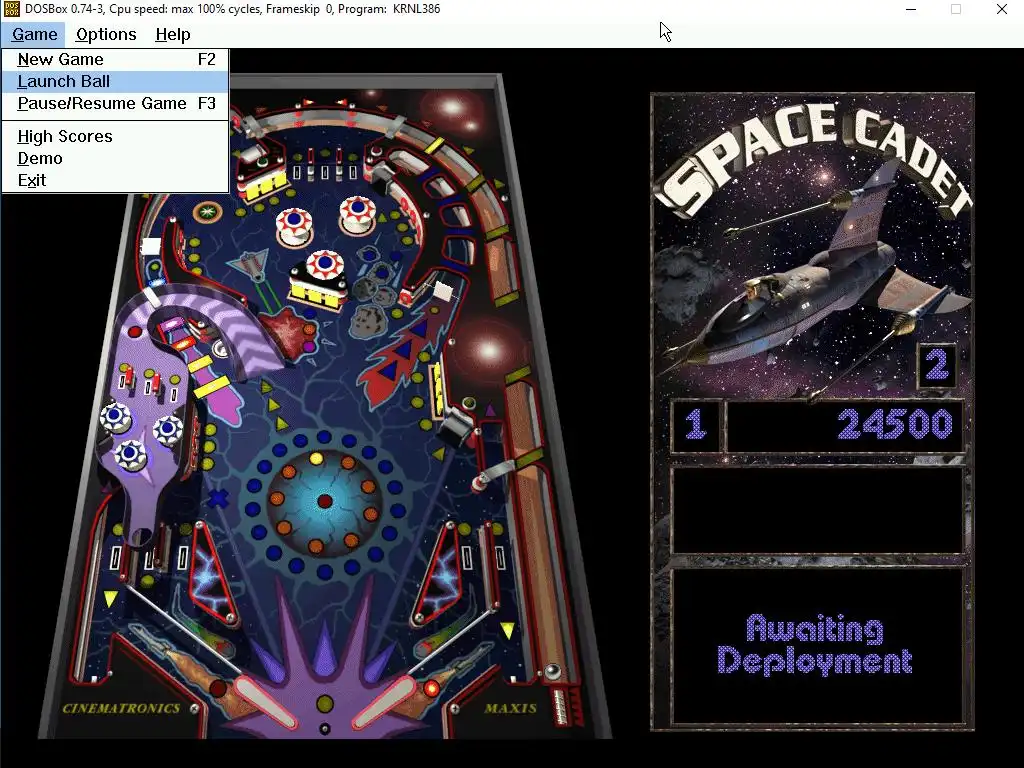Click the ball number 2 indicator
This screenshot has width=1024, height=768.
coord(937,365)
